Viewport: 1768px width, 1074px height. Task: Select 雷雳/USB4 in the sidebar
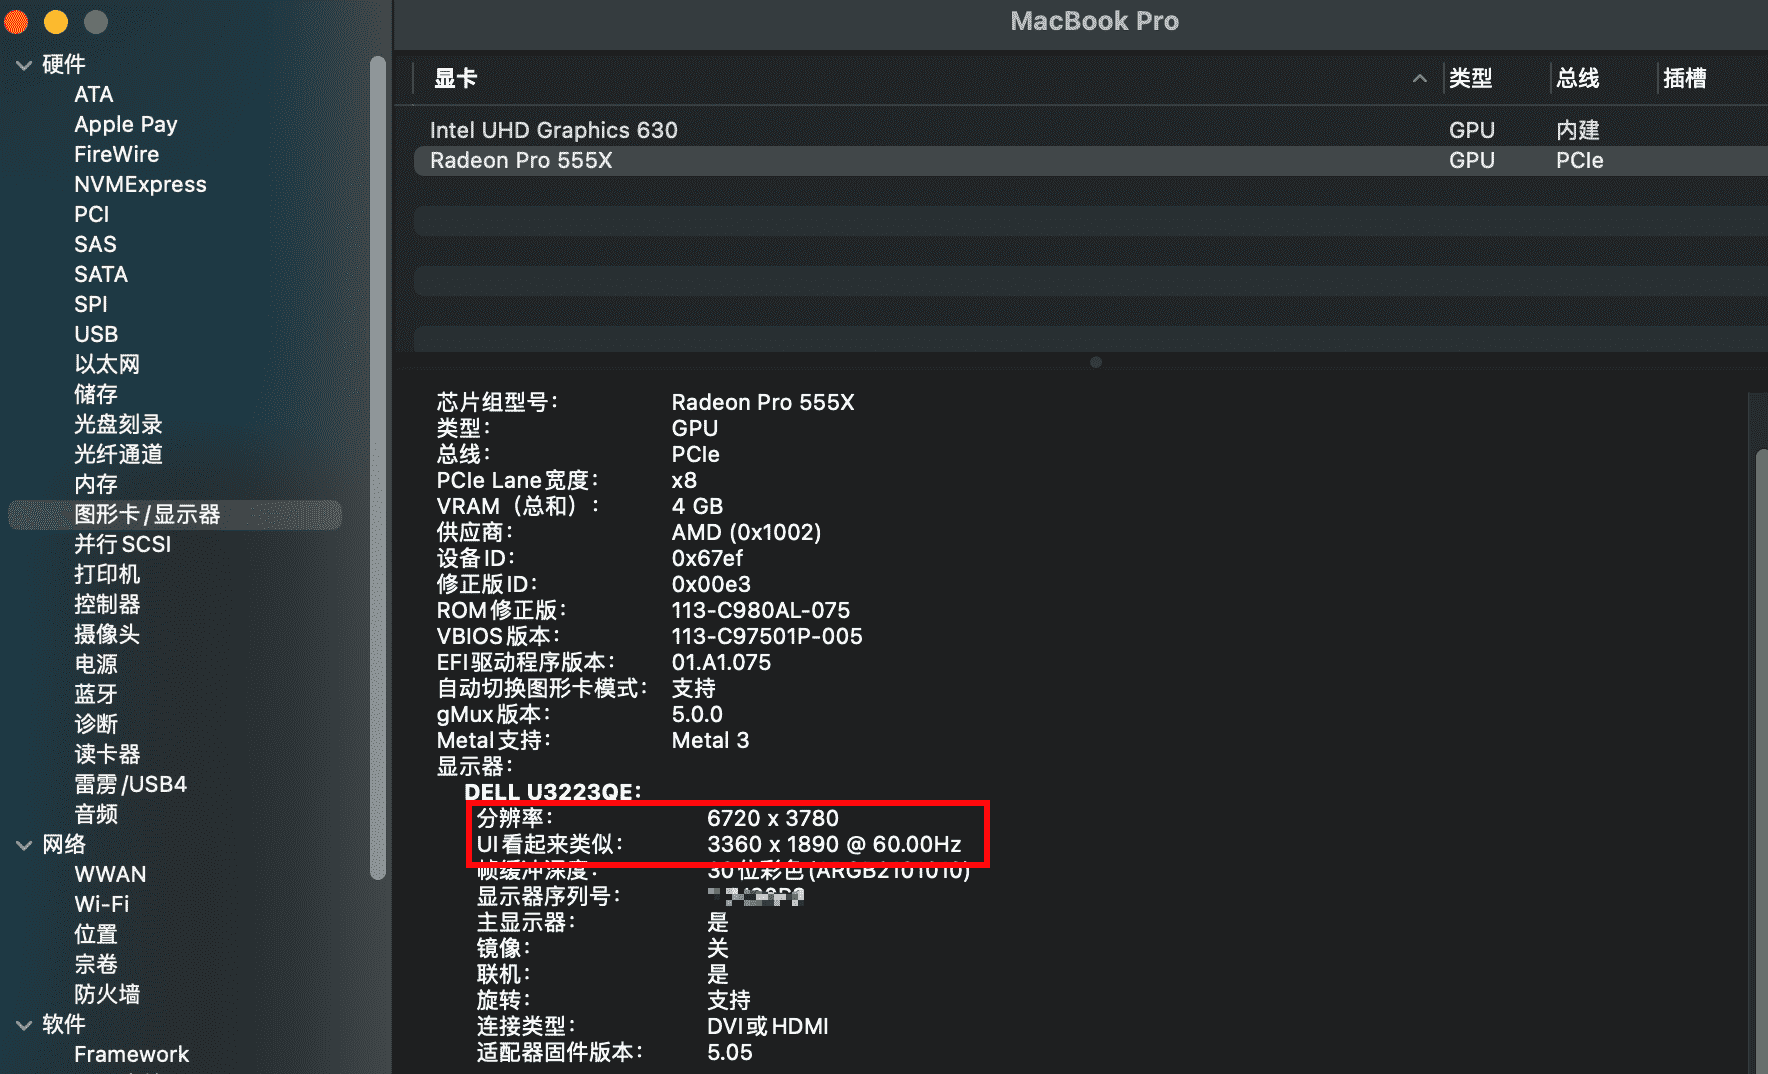point(131,784)
